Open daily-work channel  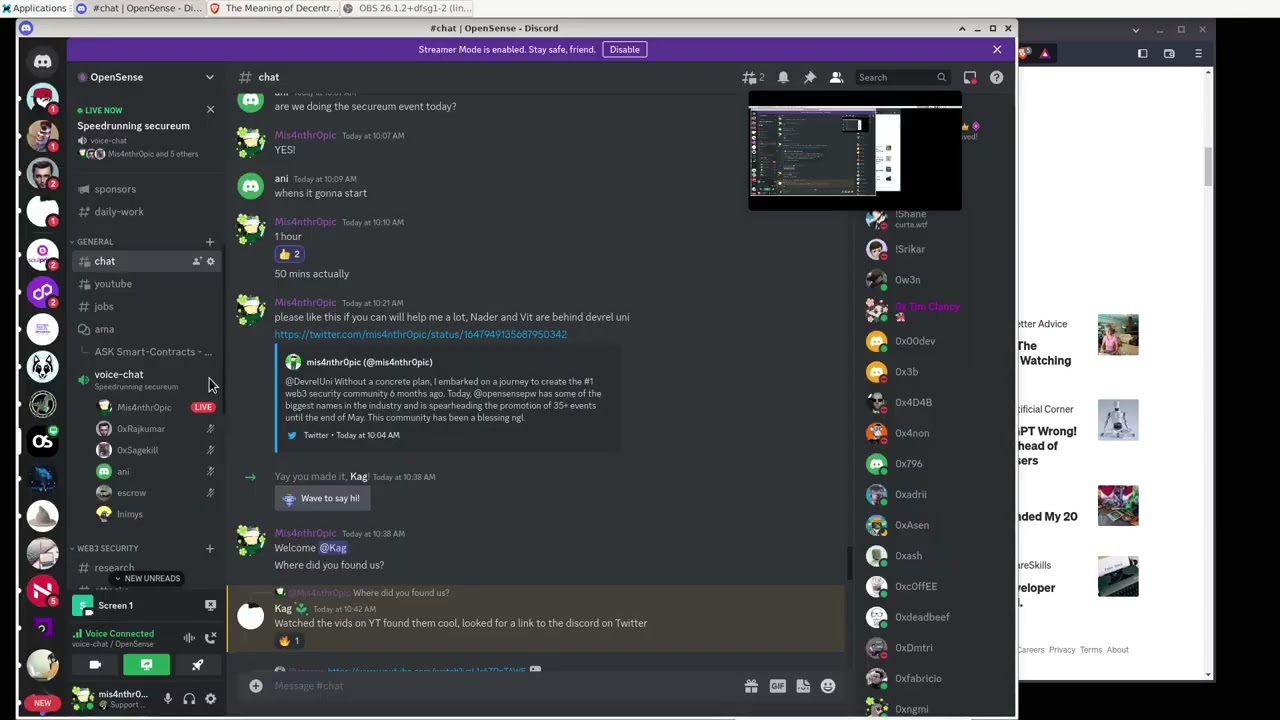click(x=146, y=212)
